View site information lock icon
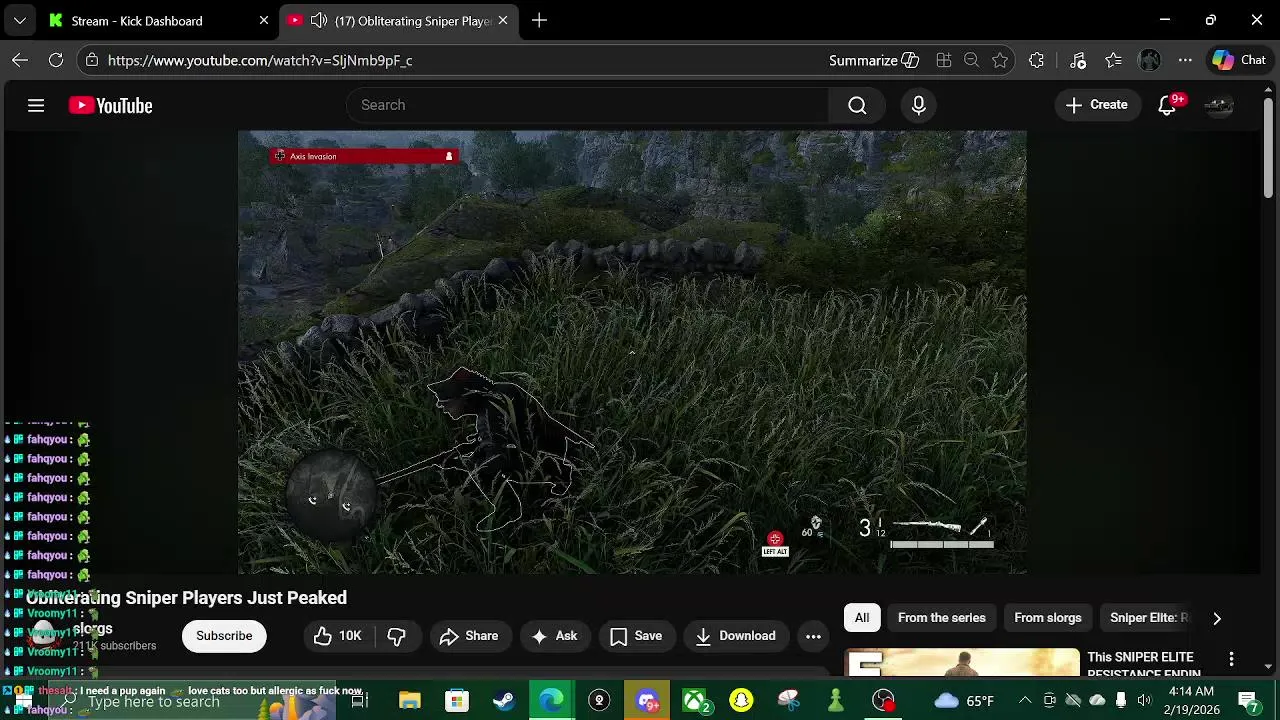This screenshot has width=1280, height=720. 92,60
